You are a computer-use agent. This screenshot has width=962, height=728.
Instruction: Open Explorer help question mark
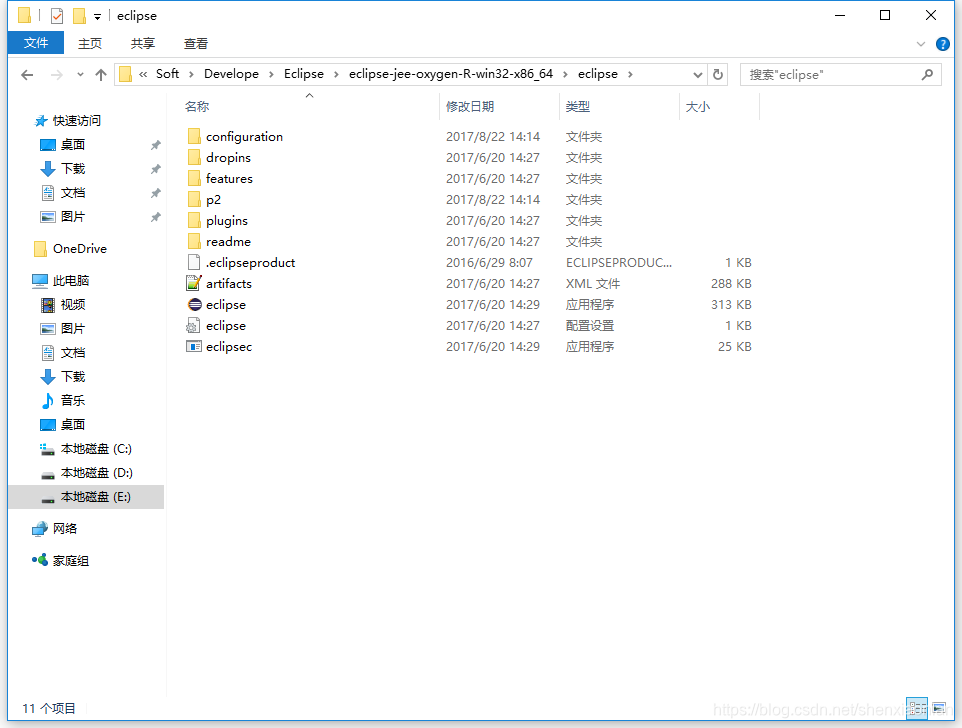tap(942, 44)
